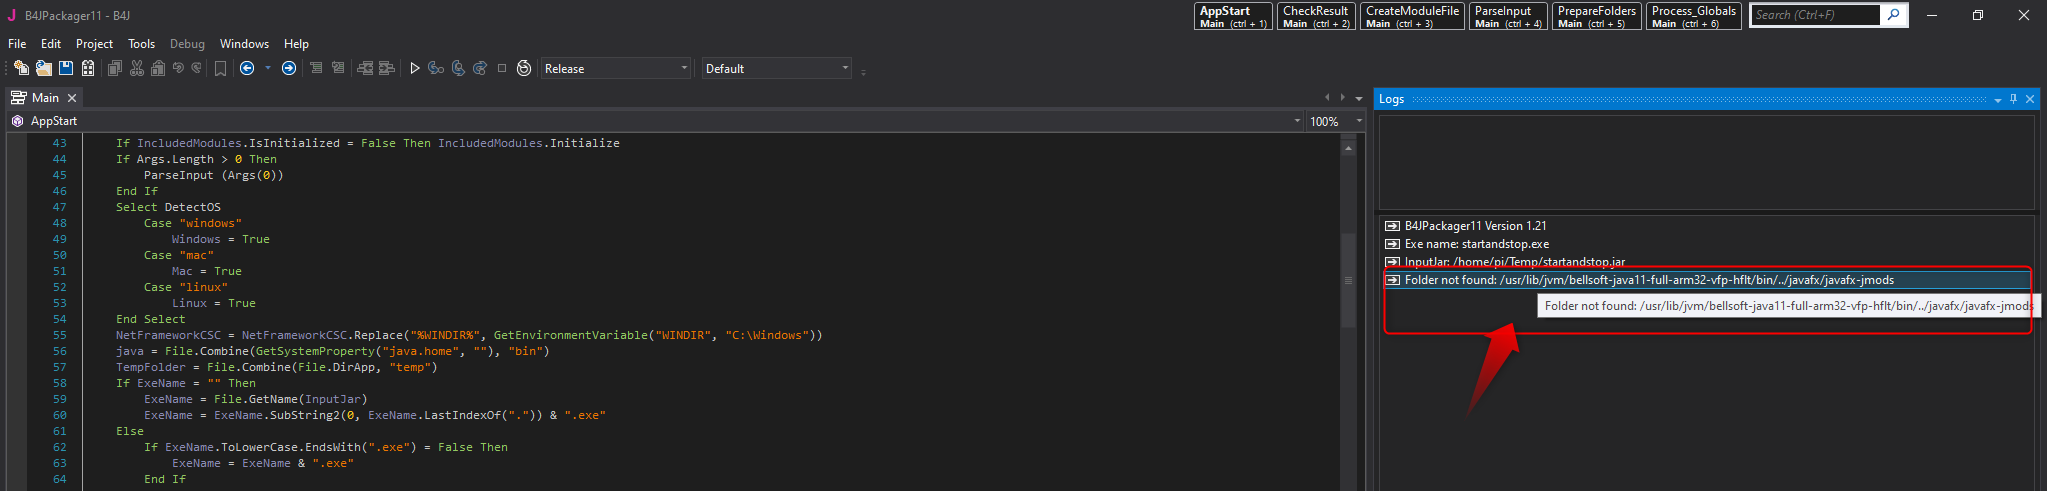Click the new module icon in the toolbar
Image resolution: width=2047 pixels, height=491 pixels.
coord(21,69)
